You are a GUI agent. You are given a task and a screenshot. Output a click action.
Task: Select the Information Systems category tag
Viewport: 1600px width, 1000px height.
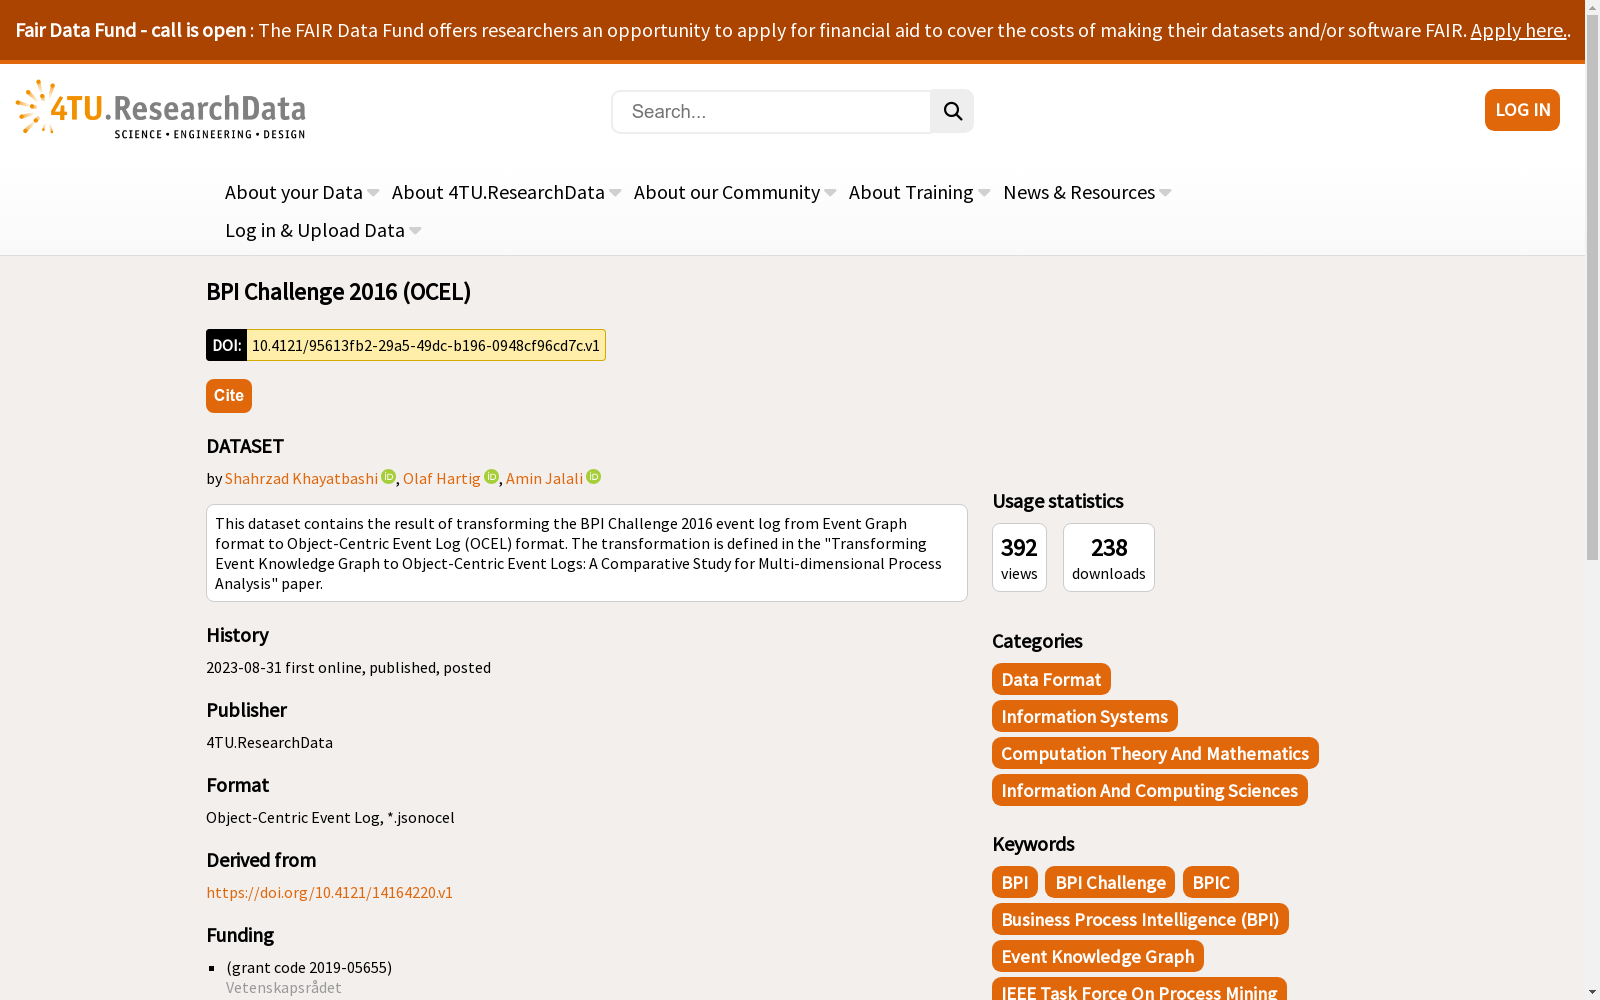[x=1085, y=716]
